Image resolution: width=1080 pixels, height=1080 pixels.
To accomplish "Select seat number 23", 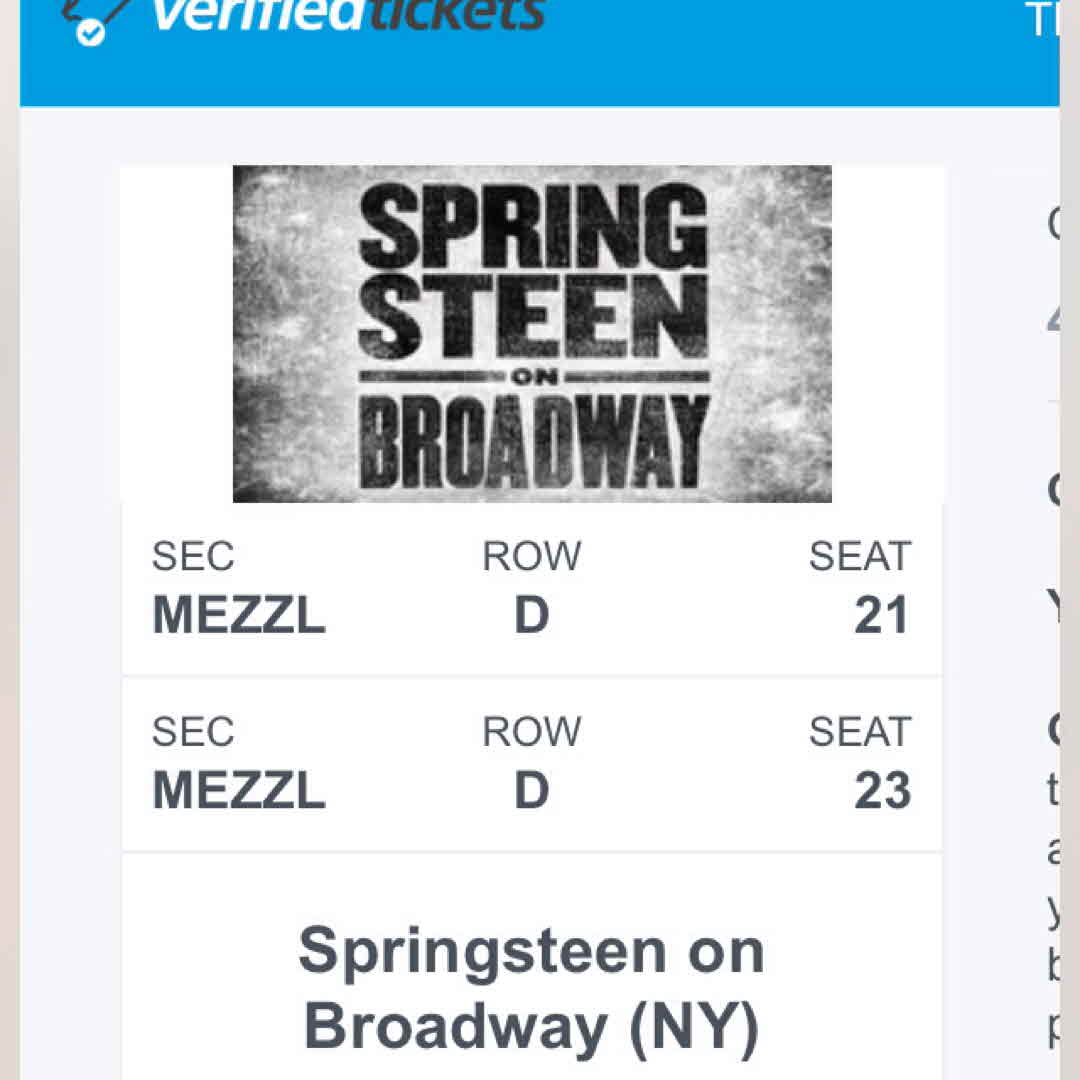I will (881, 791).
